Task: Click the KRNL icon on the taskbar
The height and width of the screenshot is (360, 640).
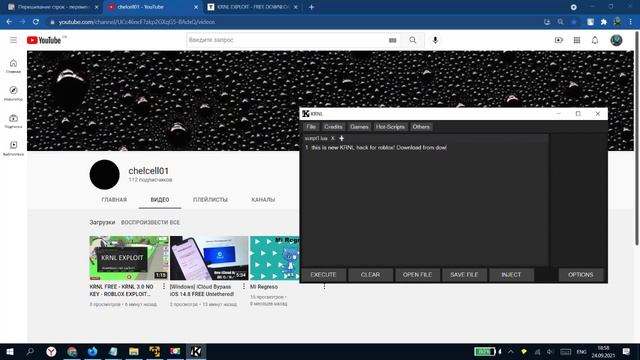Action: pos(196,351)
